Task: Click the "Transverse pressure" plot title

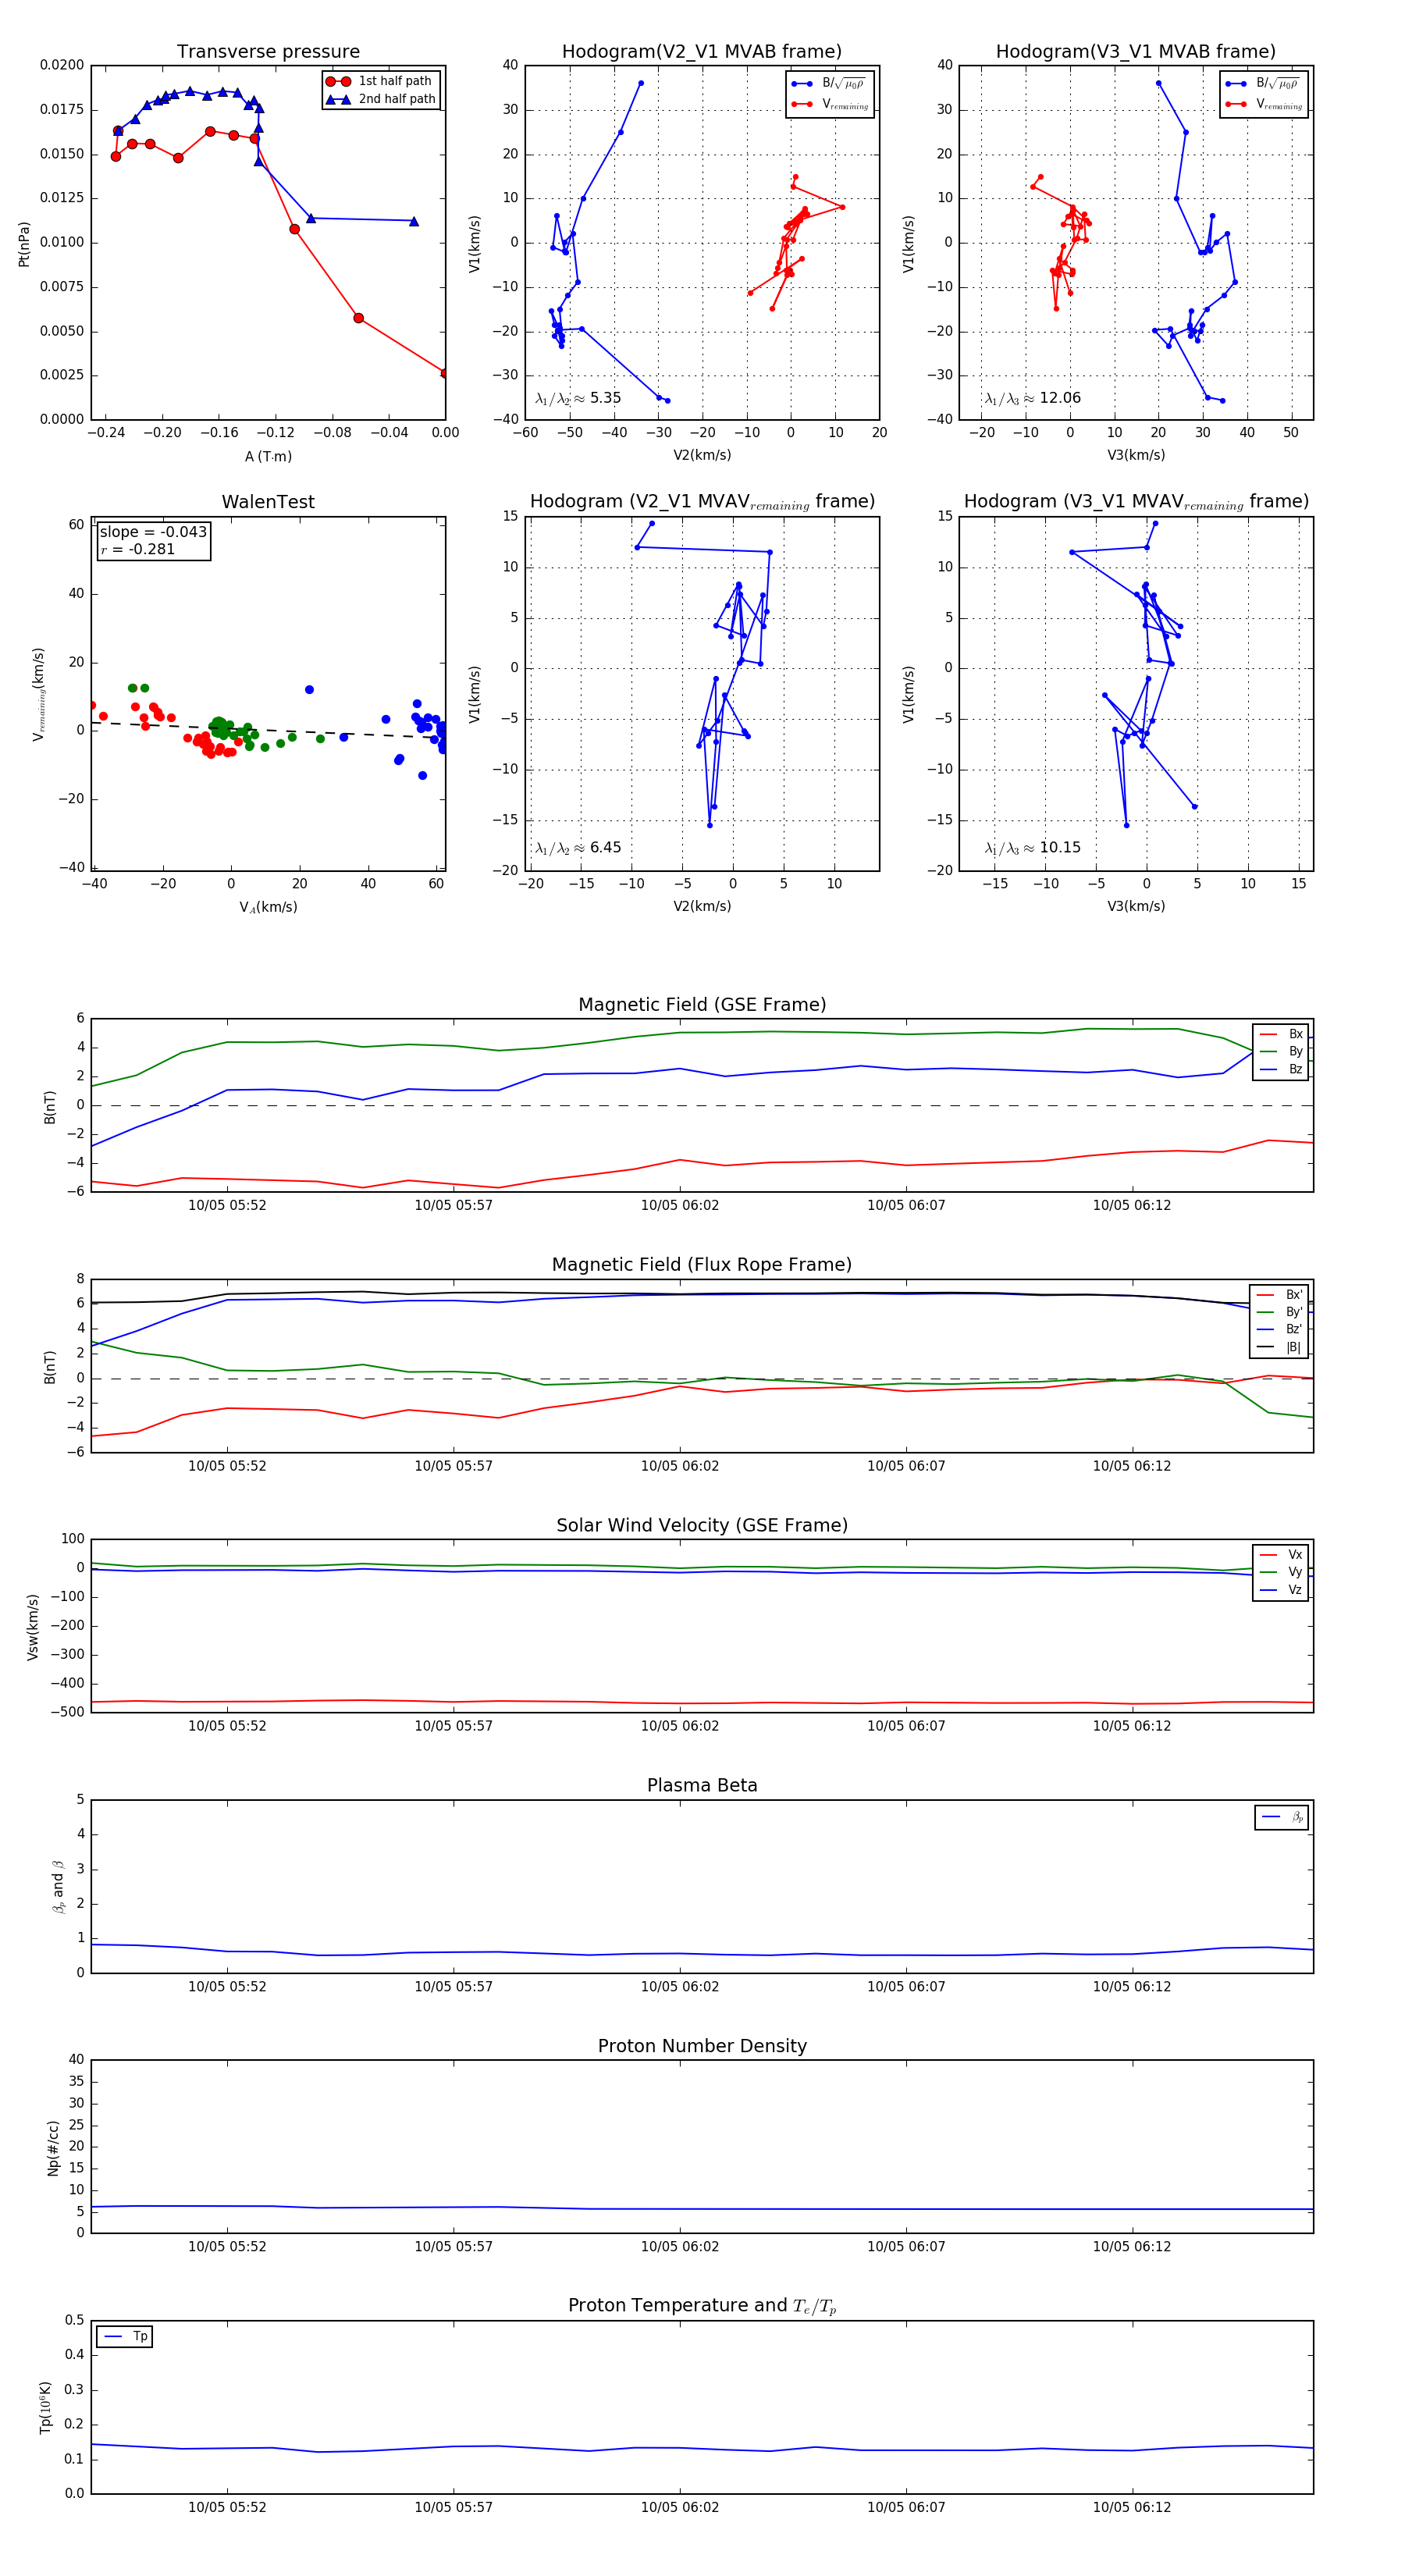Action: tap(268, 52)
